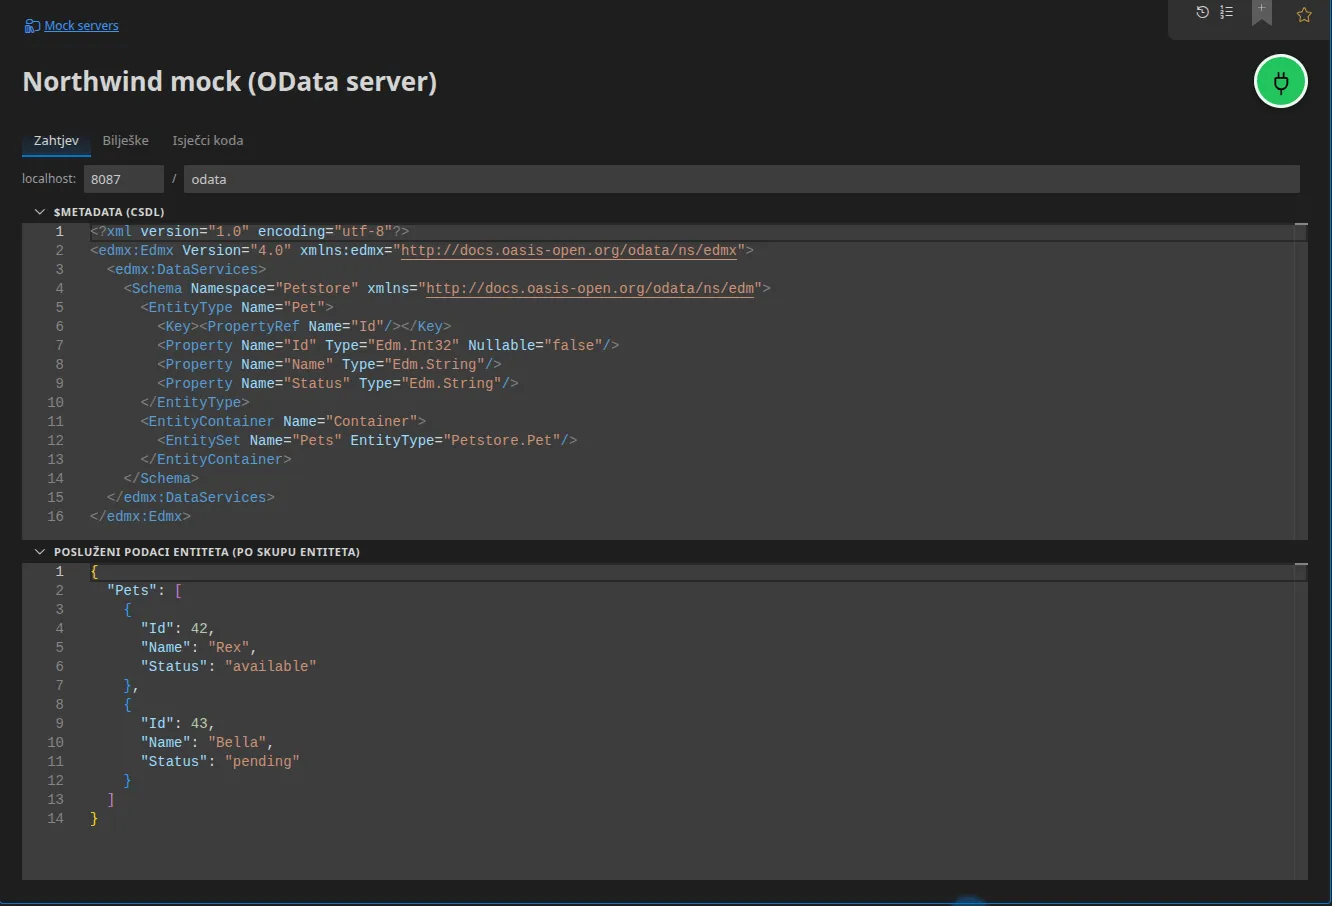Click the oasis-open edm namespace URL
This screenshot has height=906, width=1332.
(x=590, y=288)
